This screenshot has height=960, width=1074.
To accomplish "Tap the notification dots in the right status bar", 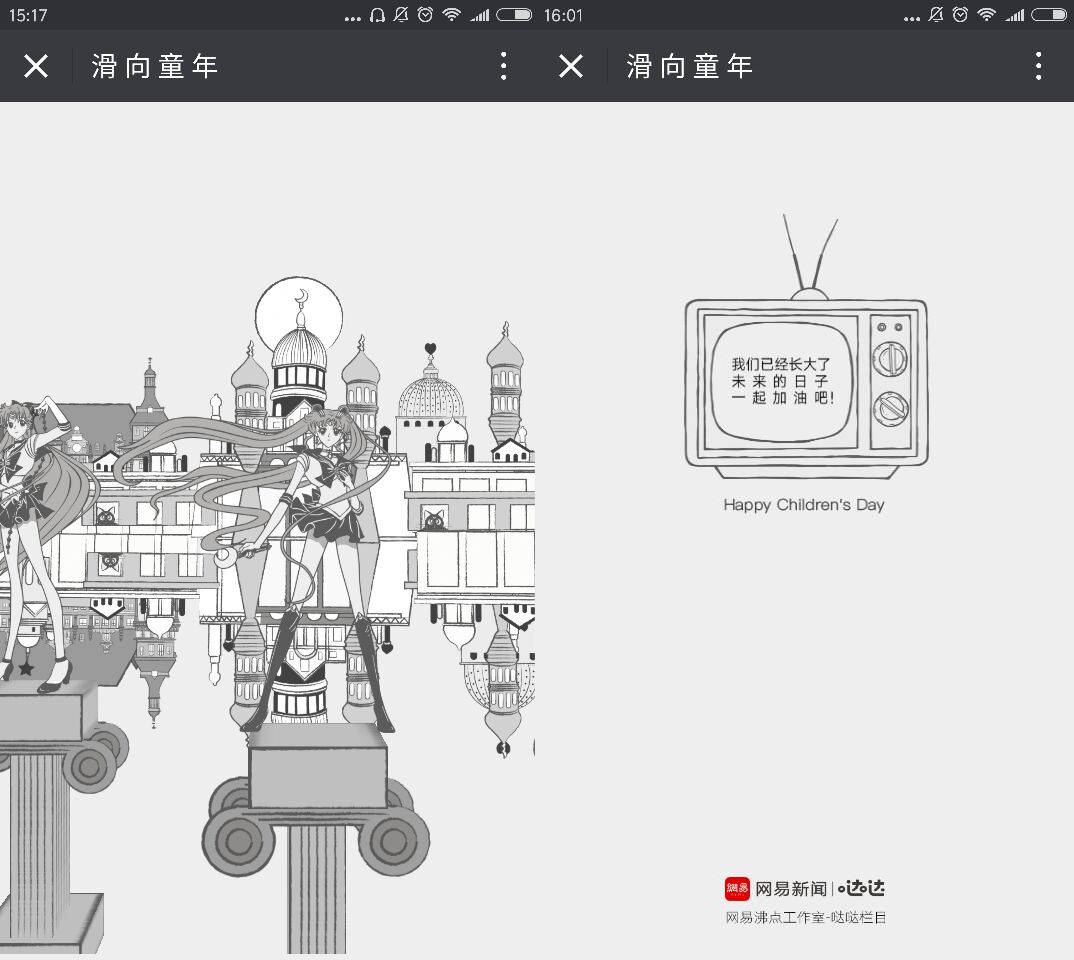I will click(912, 18).
